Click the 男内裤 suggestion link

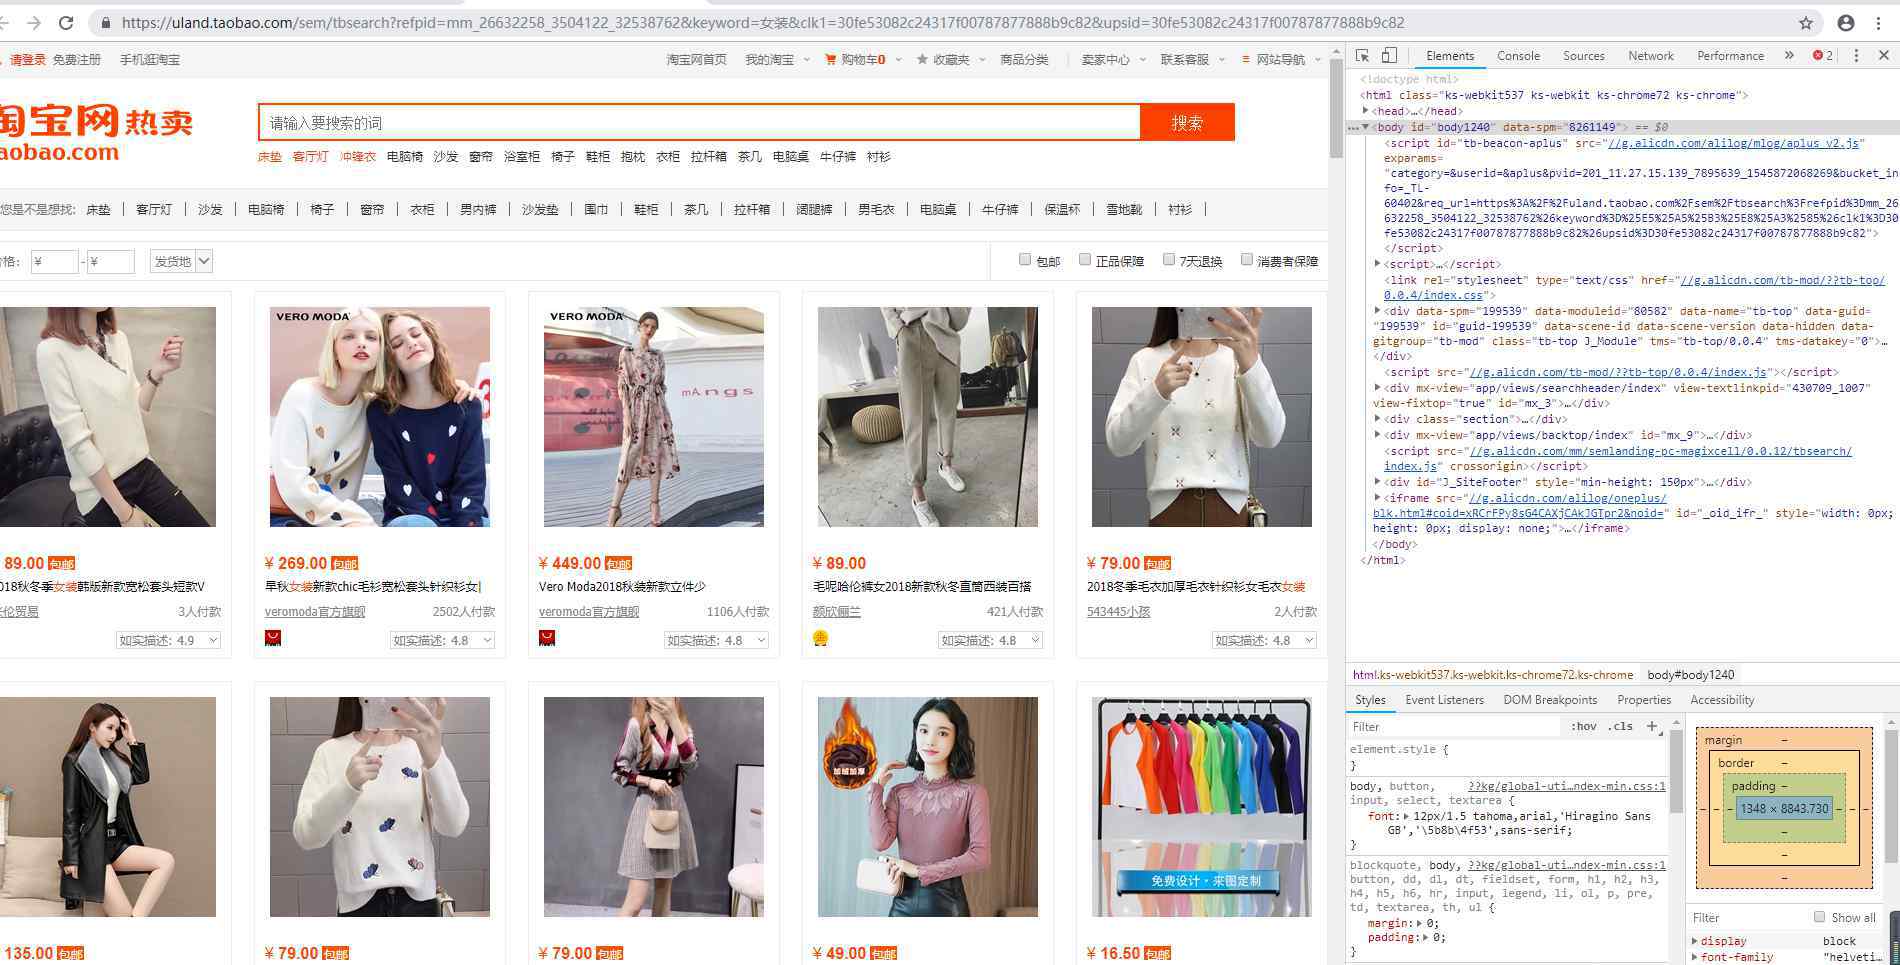click(478, 209)
